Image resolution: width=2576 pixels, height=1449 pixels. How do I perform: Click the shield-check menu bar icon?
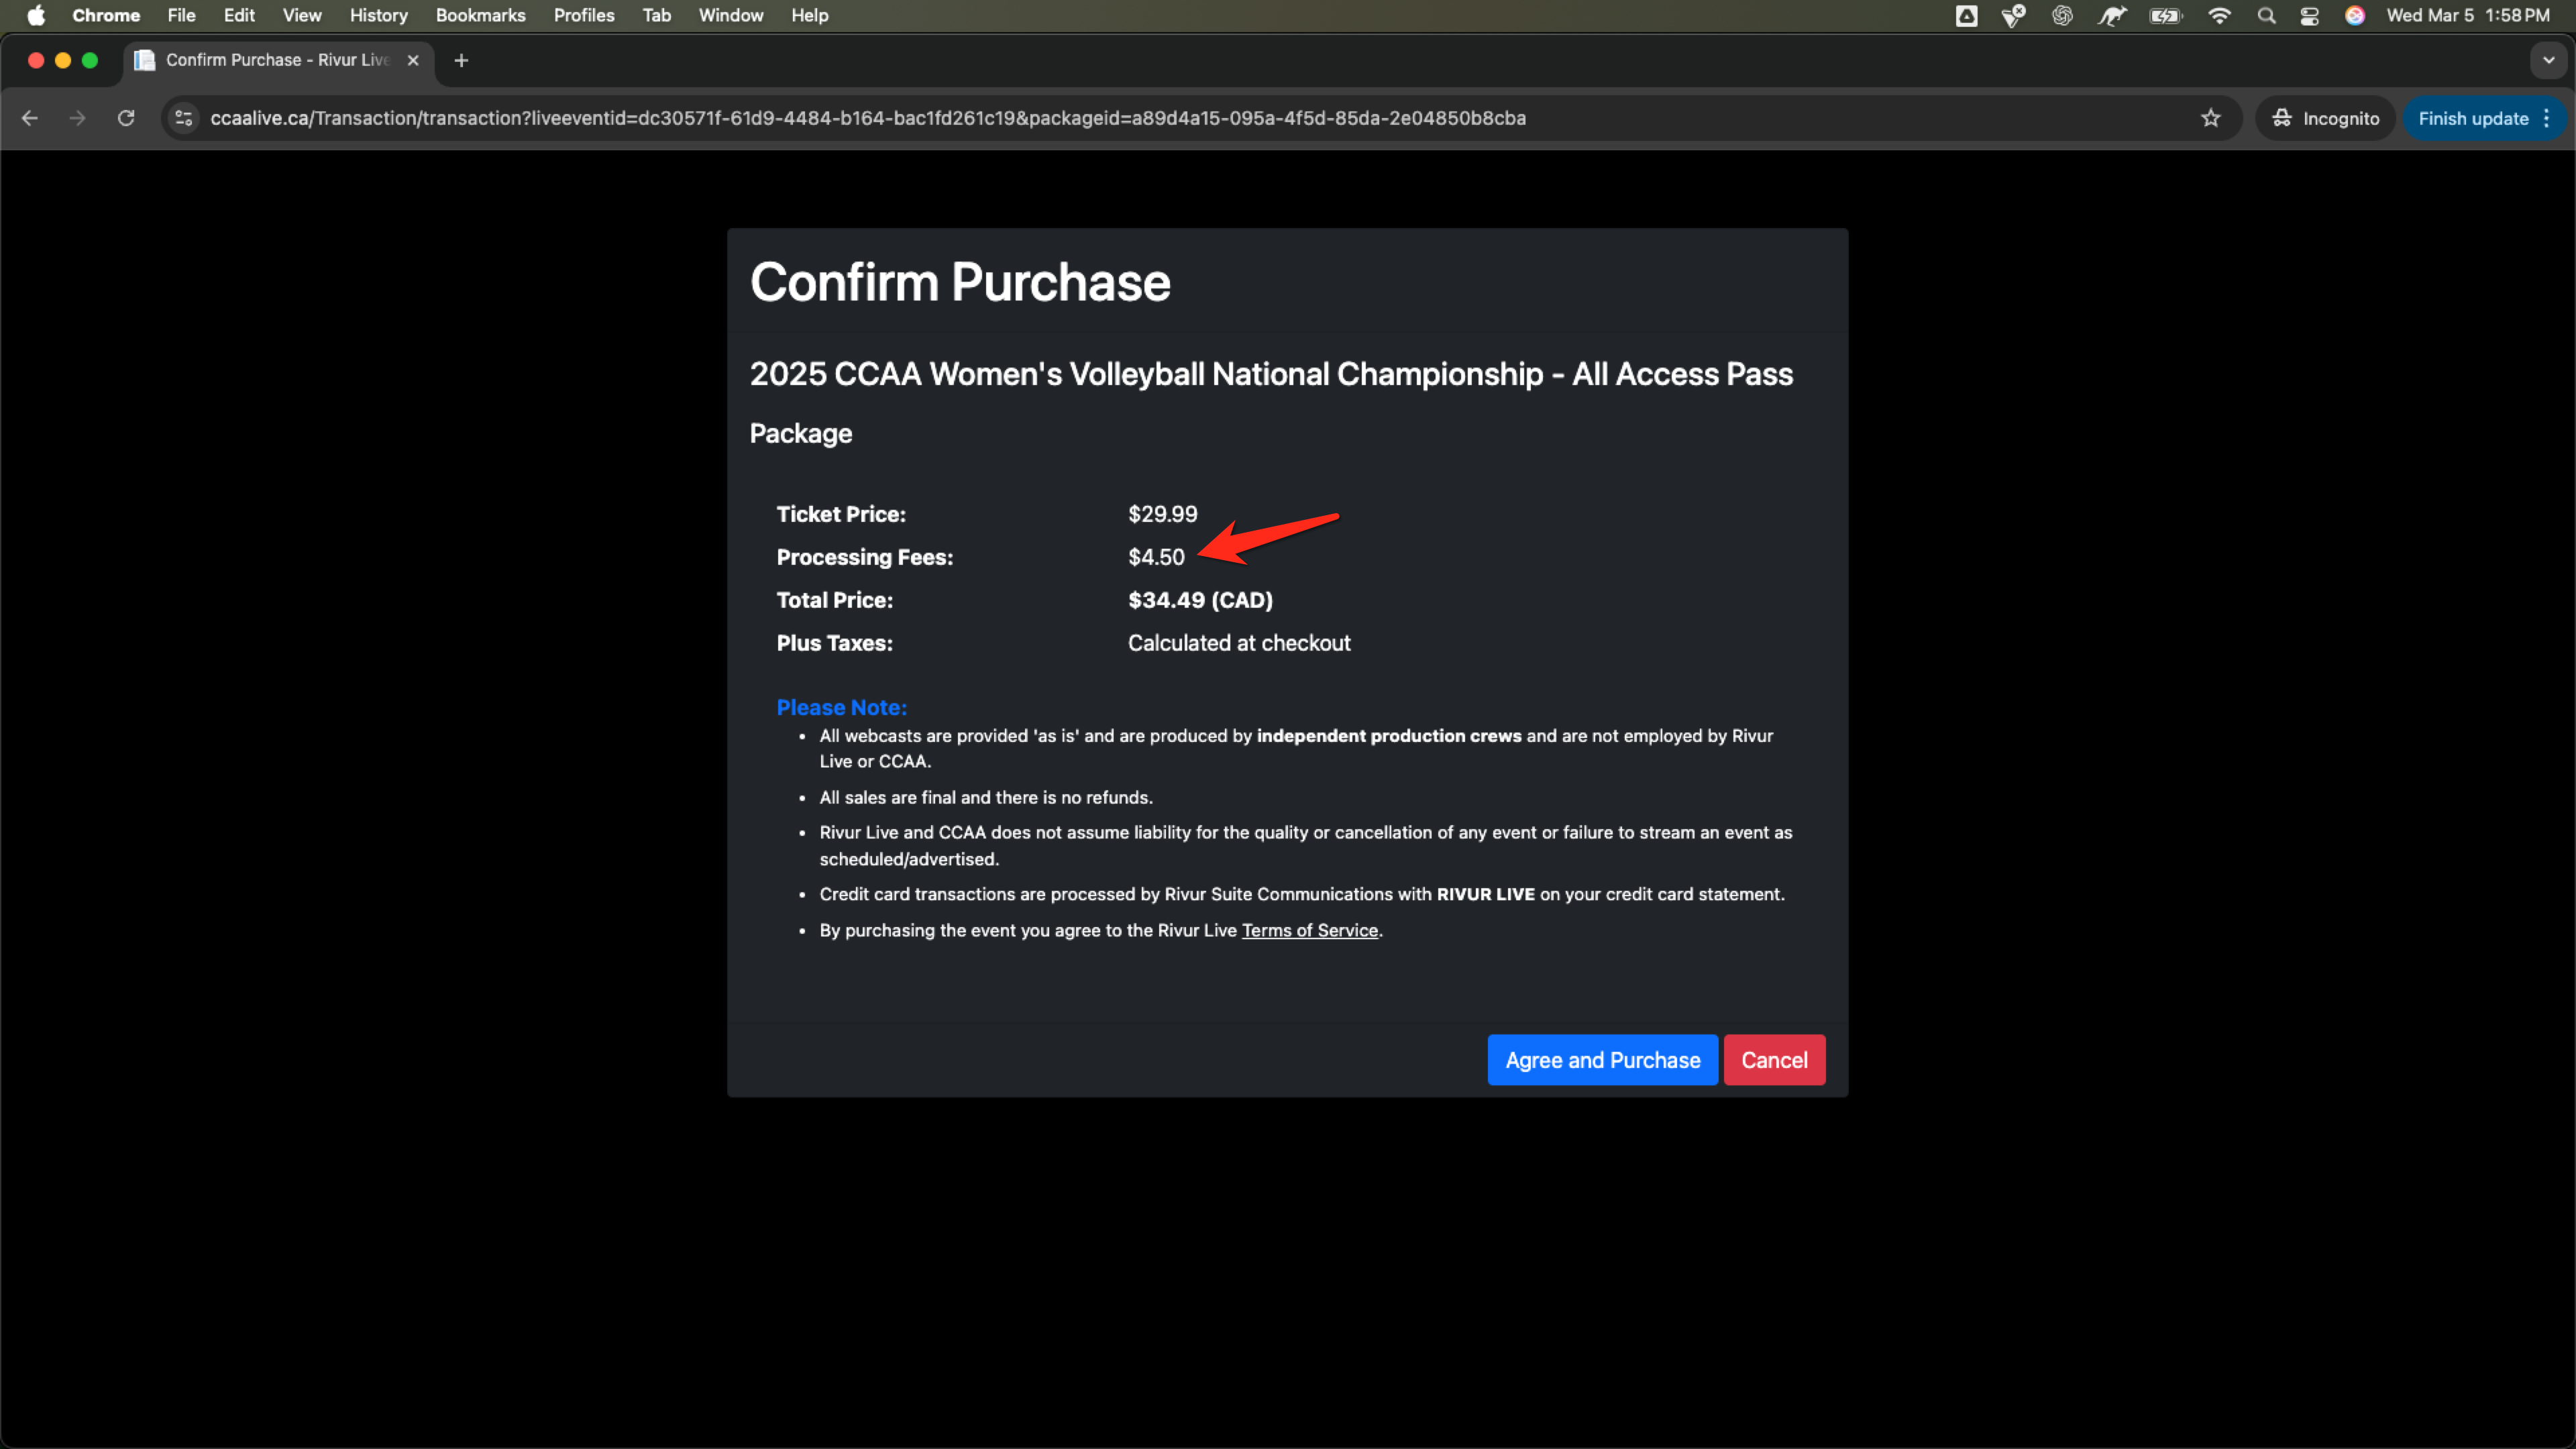click(2014, 15)
